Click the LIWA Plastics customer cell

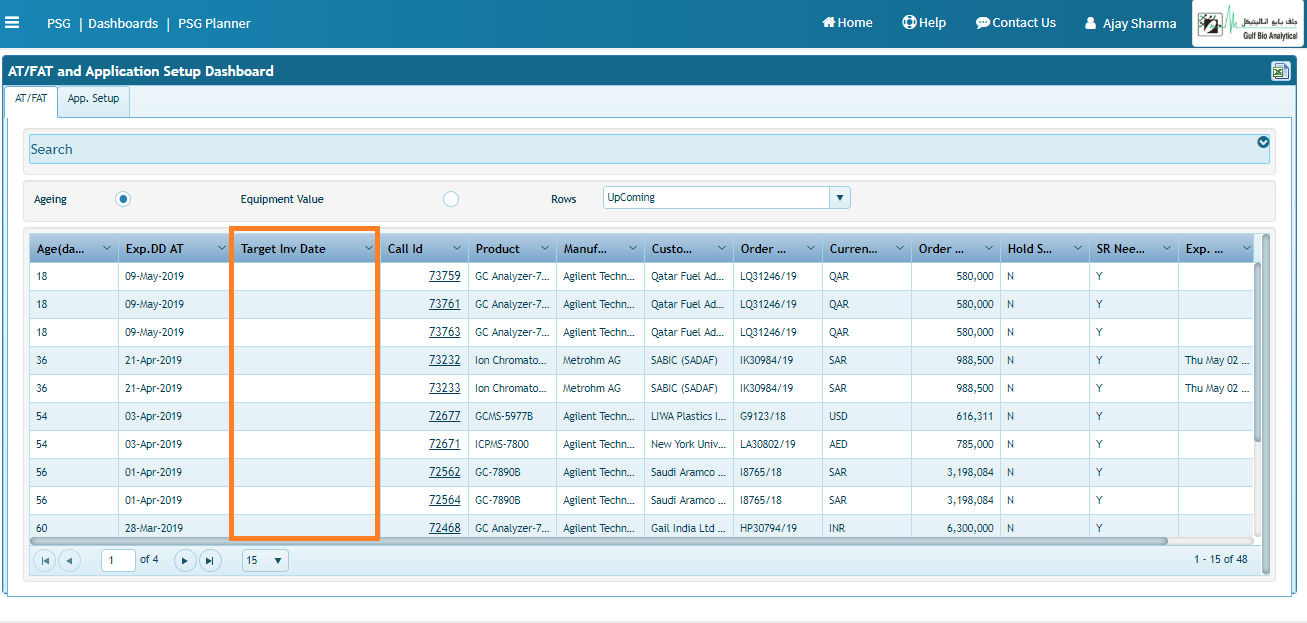click(688, 416)
